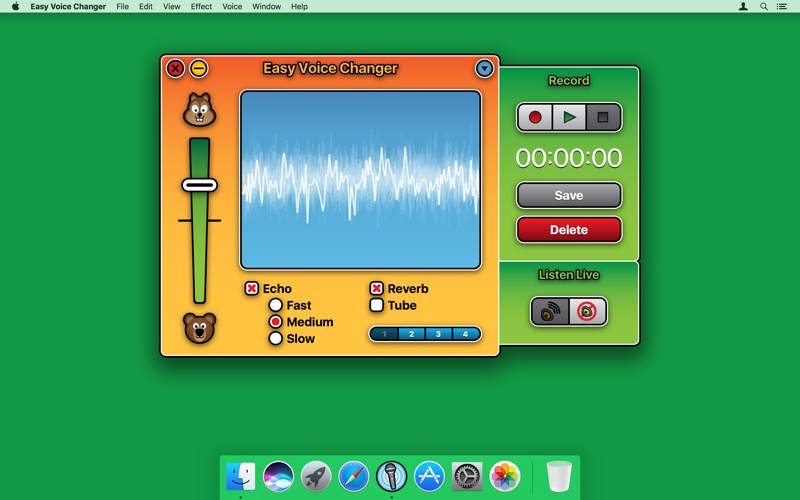Uncheck the Reverb checkbox
This screenshot has width=800, height=500.
point(377,288)
